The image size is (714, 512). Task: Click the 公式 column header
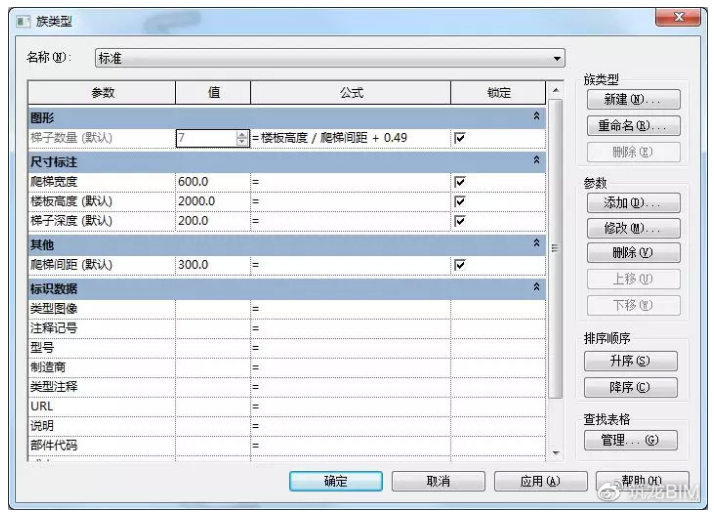351,93
